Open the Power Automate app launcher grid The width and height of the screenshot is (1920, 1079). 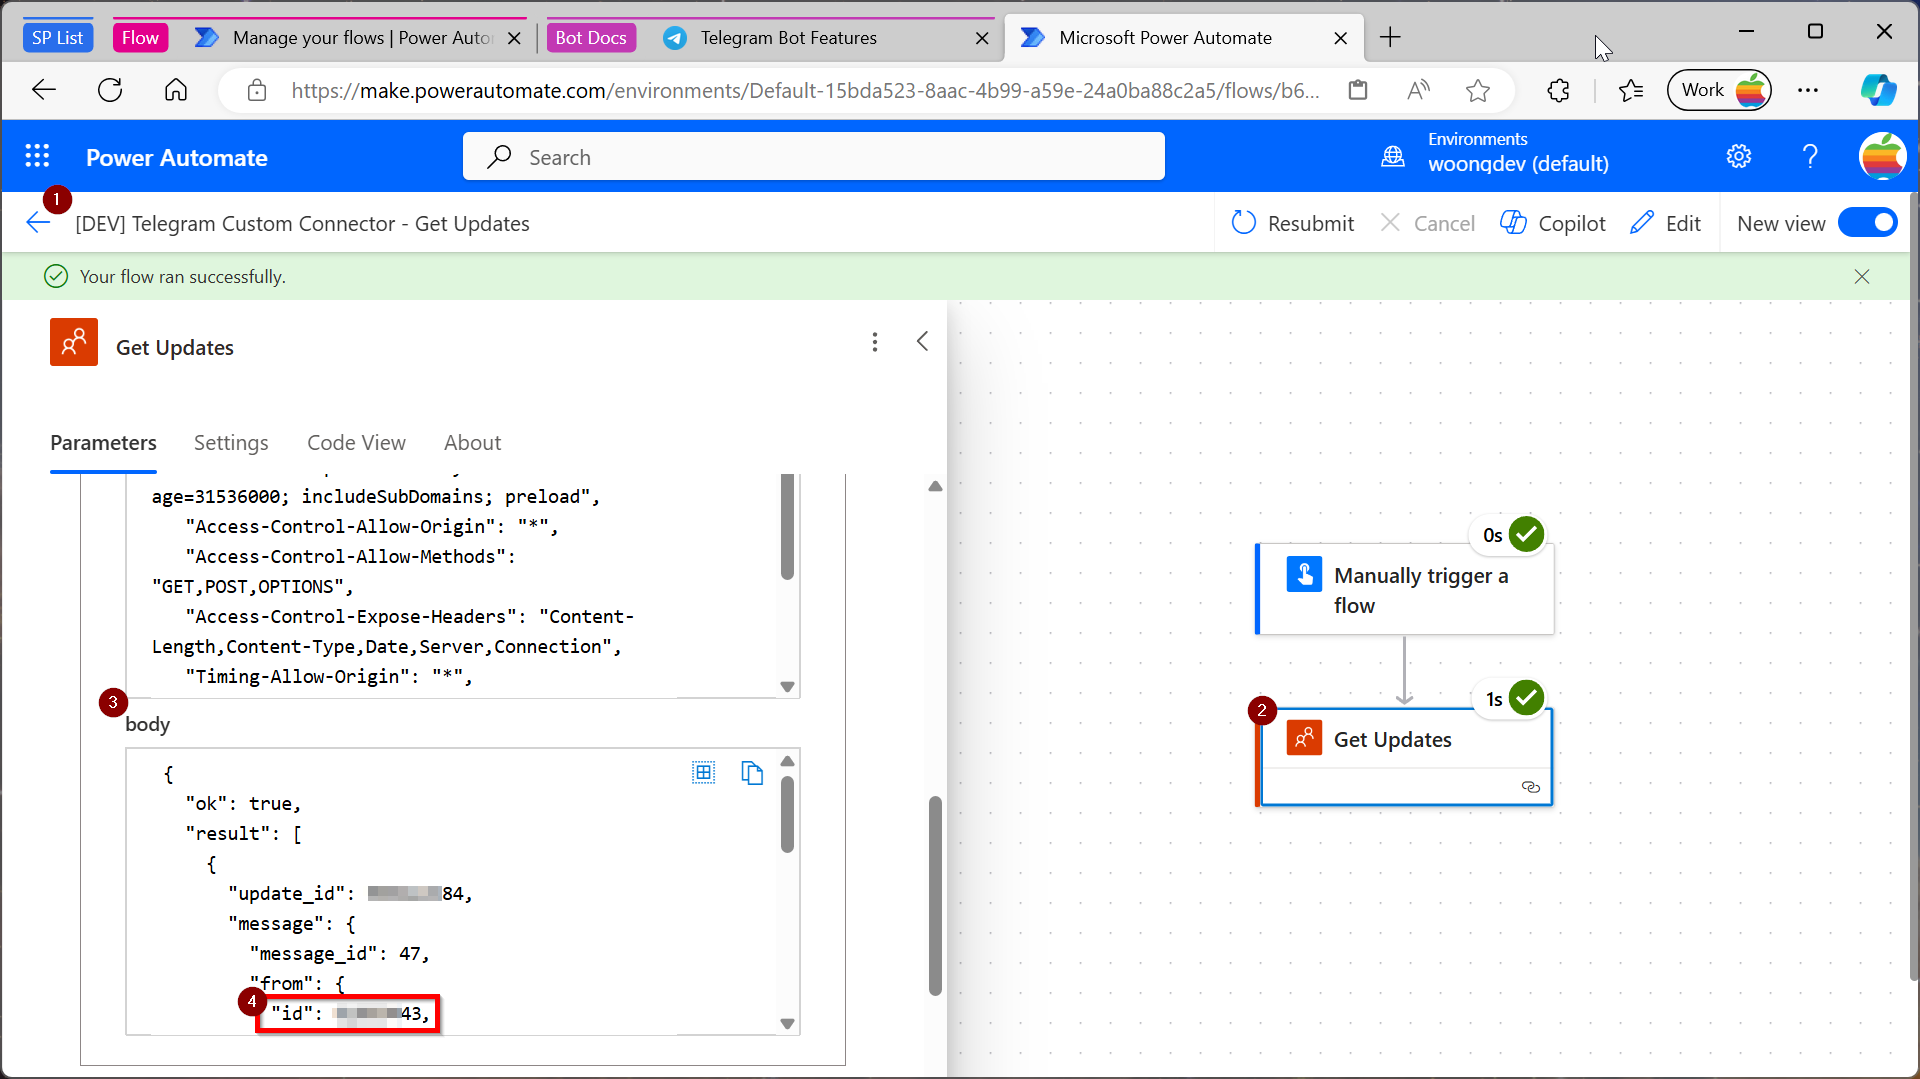37,157
